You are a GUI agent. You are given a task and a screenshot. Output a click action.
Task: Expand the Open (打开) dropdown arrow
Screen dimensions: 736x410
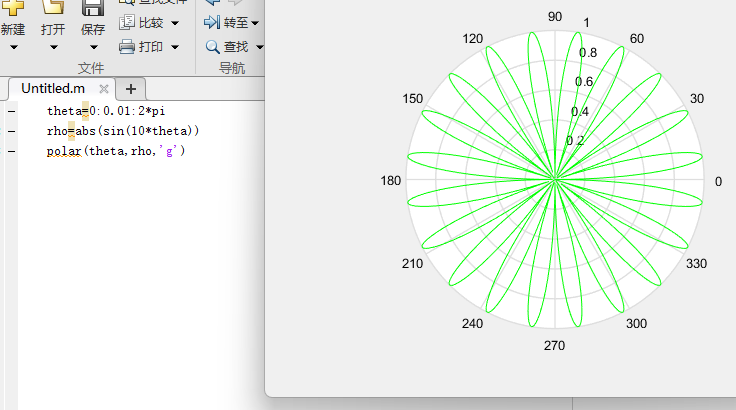[54, 47]
